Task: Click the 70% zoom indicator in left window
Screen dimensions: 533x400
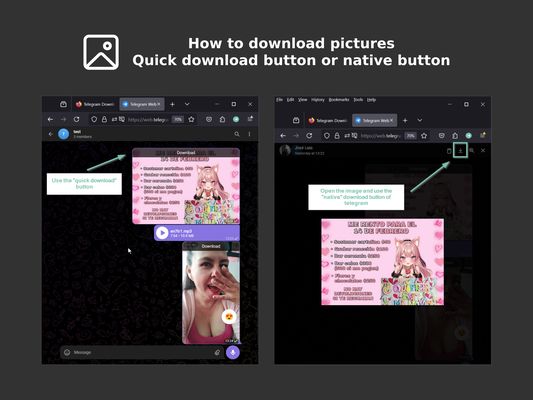Action: (178, 119)
